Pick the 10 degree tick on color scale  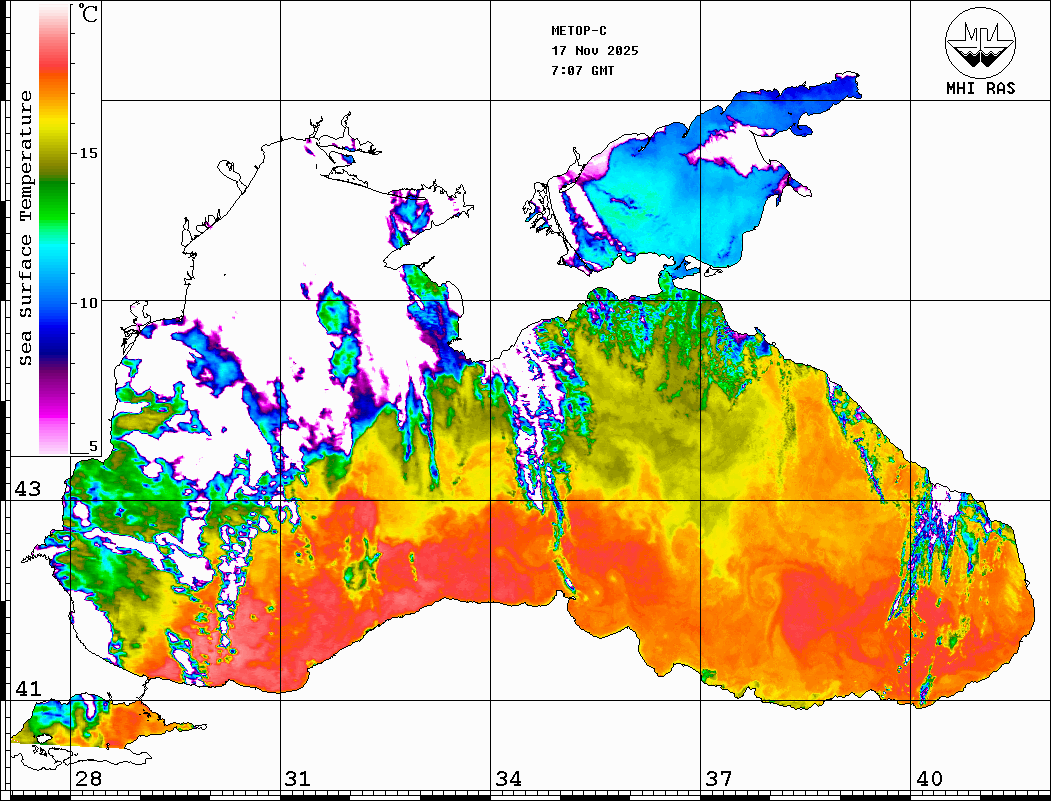(x=89, y=302)
